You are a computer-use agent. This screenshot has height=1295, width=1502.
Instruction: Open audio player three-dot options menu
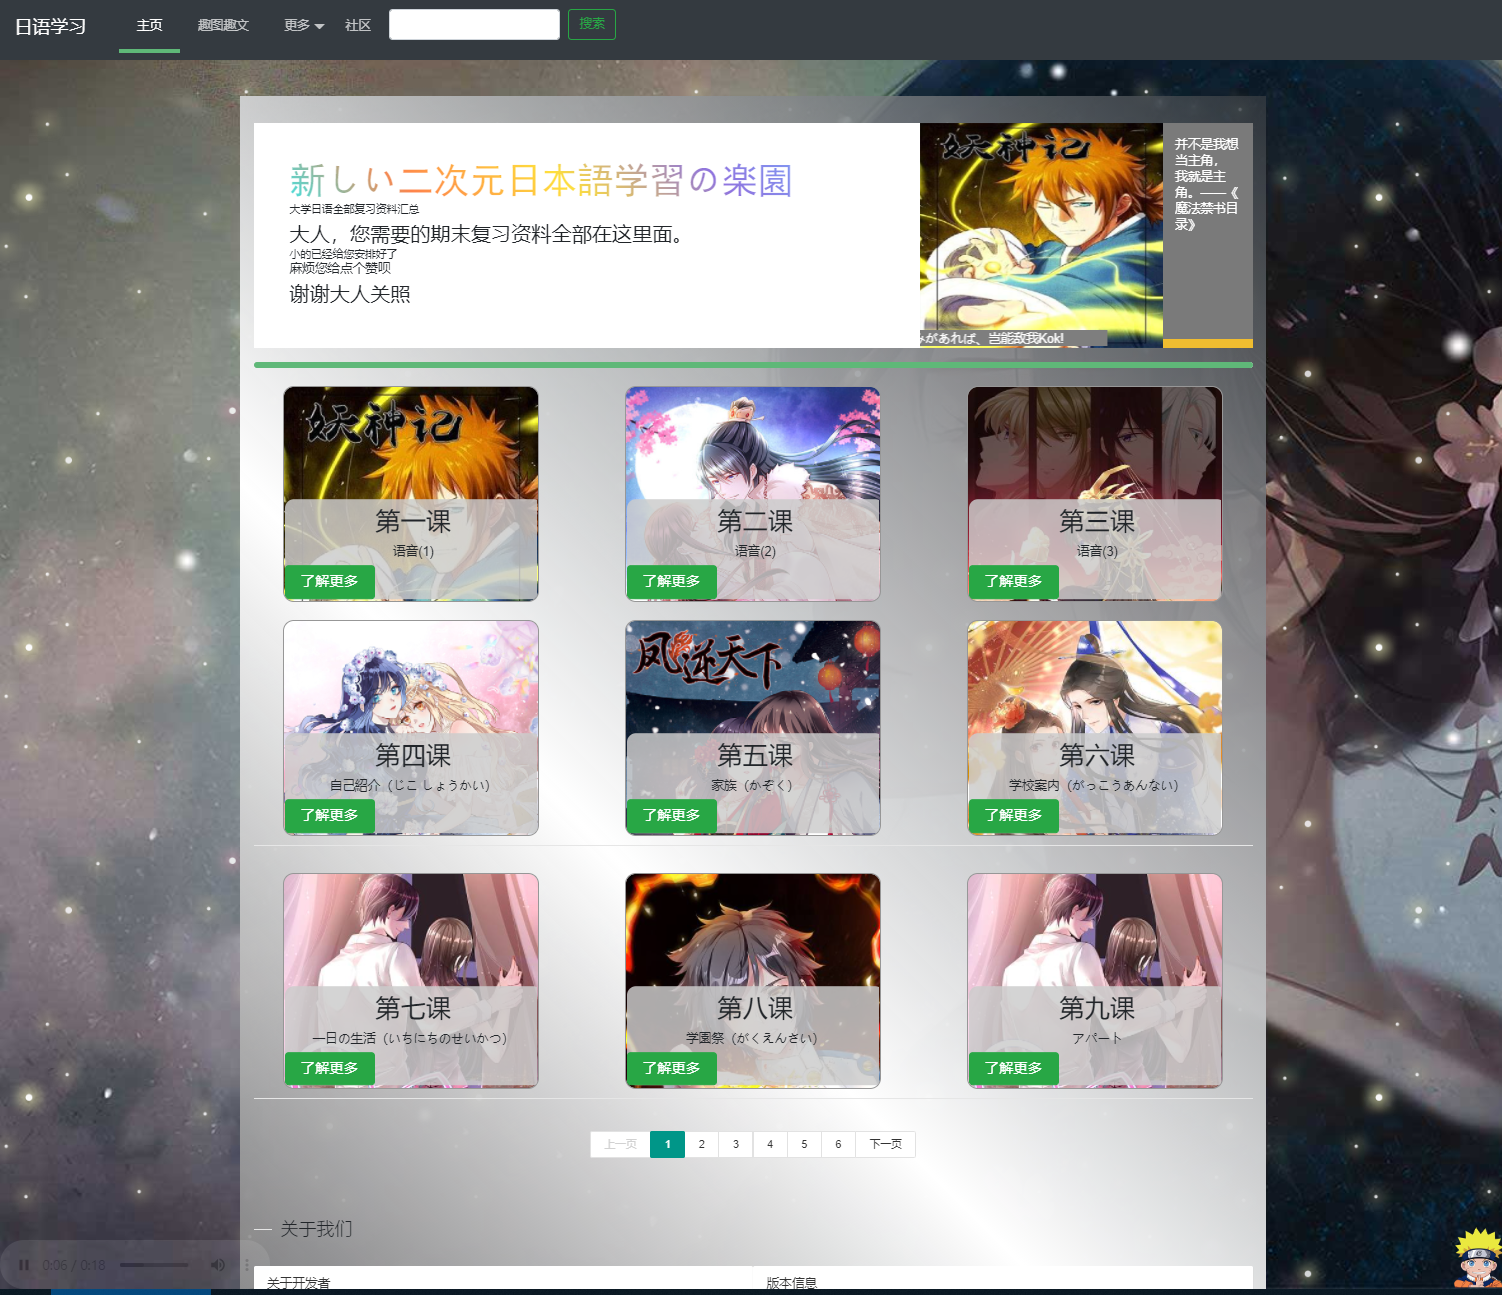[246, 1265]
